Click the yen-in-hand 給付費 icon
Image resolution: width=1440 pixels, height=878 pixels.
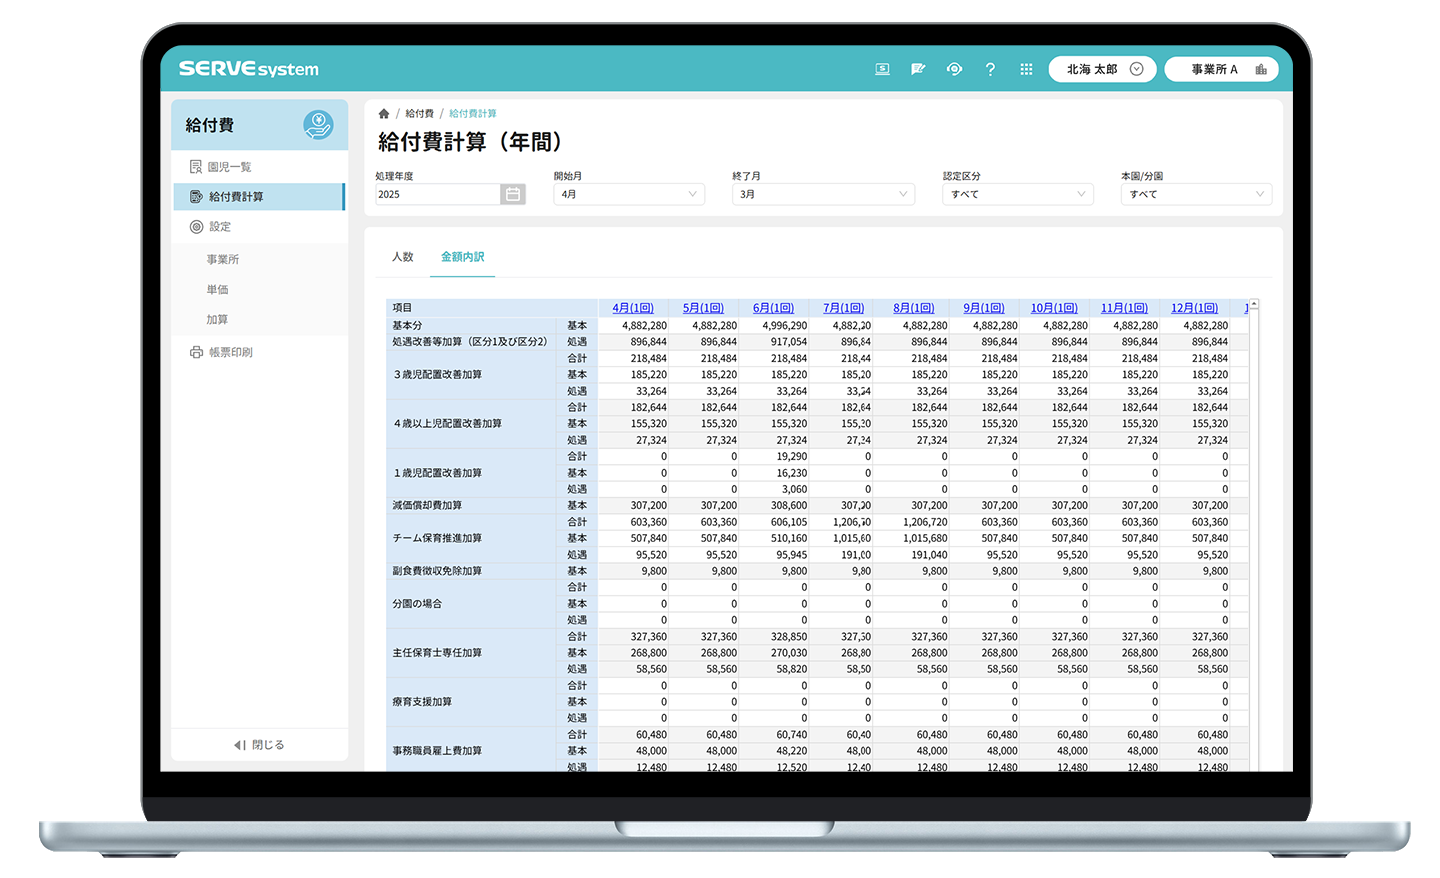click(x=318, y=125)
